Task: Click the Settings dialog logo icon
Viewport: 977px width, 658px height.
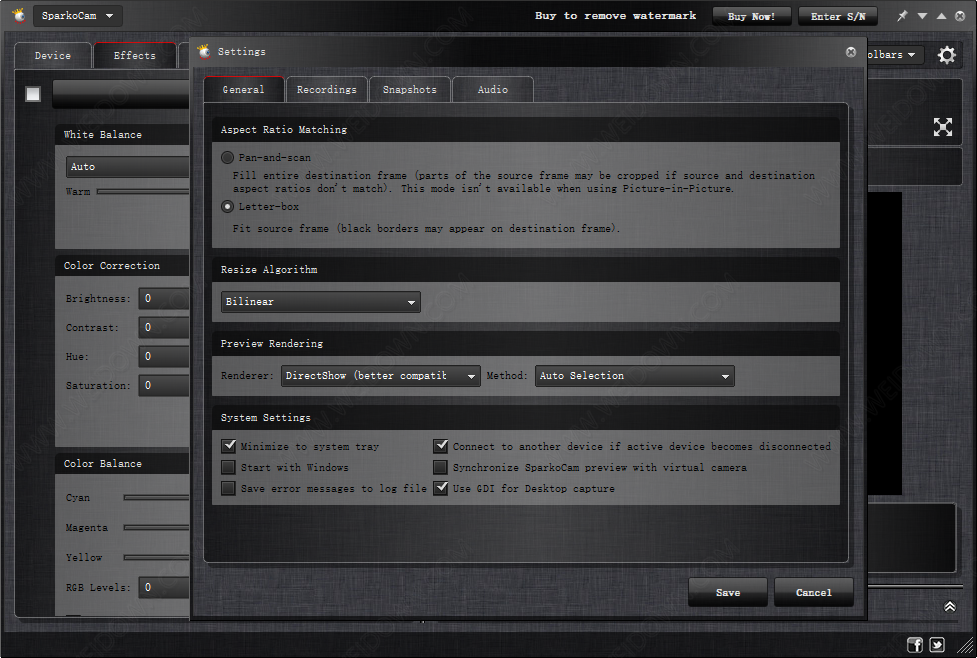Action: pyautogui.click(x=204, y=52)
